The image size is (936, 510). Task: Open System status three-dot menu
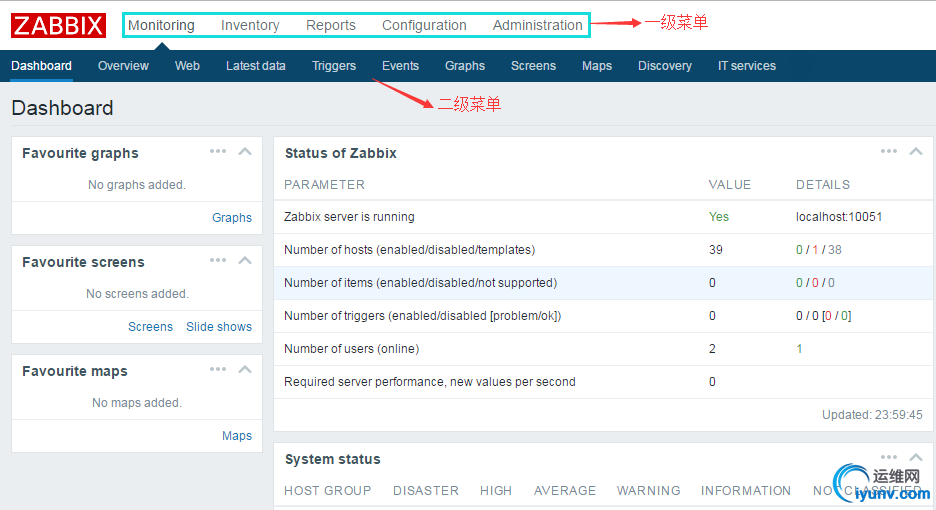pyautogui.click(x=889, y=457)
